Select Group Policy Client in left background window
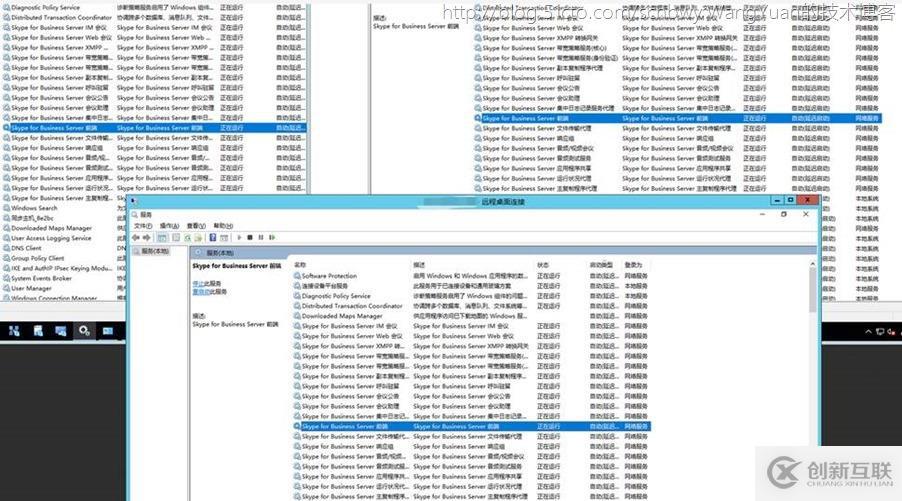The width and height of the screenshot is (902, 501). click(x=38, y=258)
